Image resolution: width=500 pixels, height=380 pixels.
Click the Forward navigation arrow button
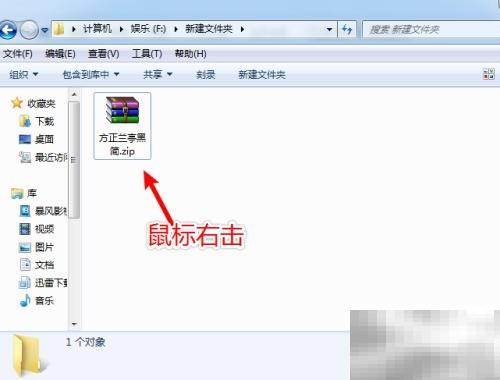pyautogui.click(x=29, y=30)
